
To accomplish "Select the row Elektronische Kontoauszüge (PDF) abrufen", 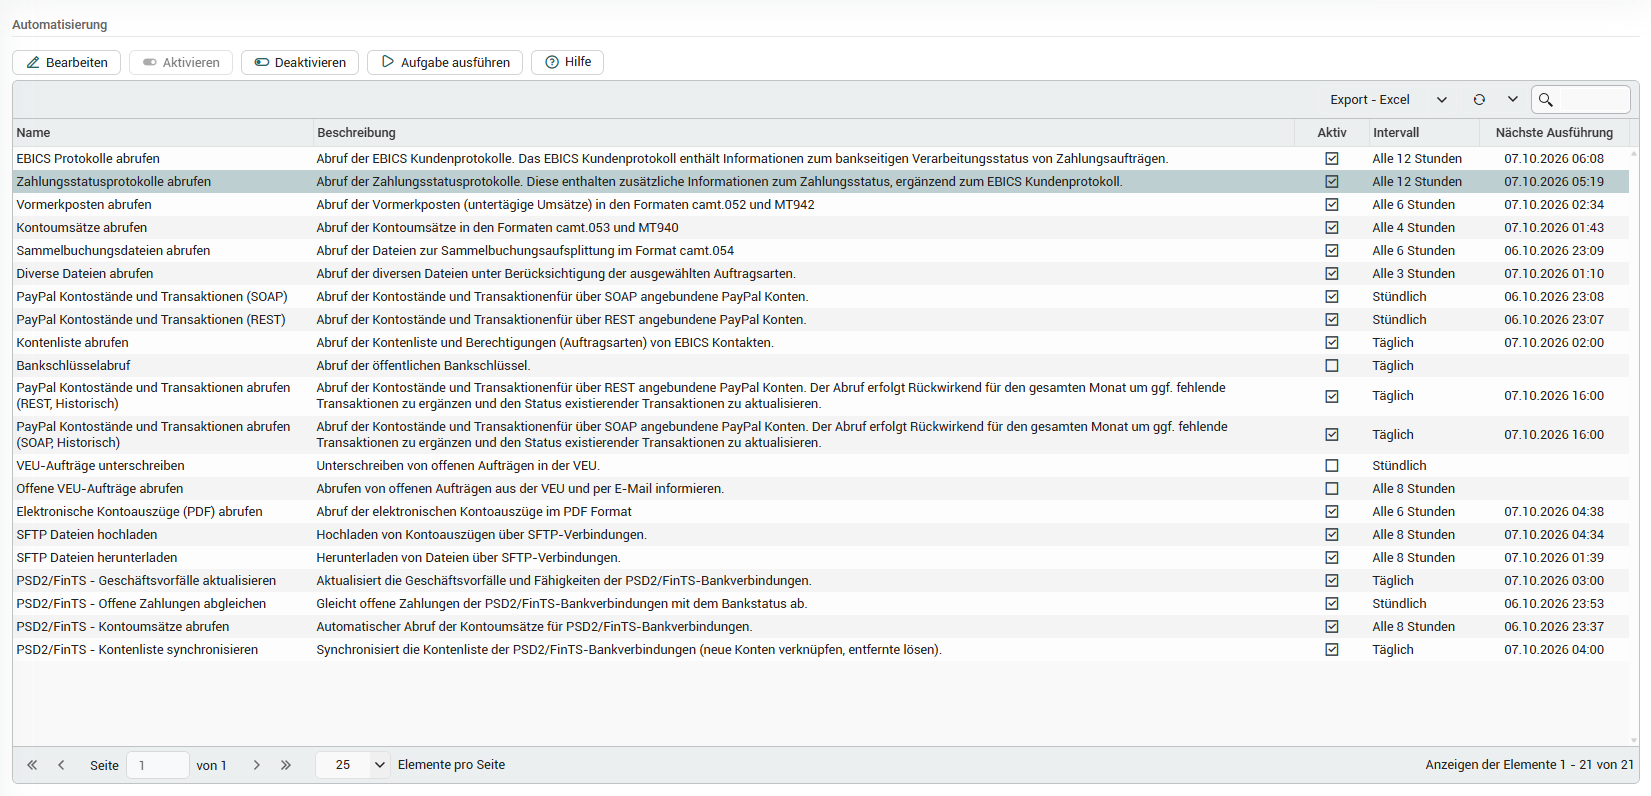I will point(821,512).
